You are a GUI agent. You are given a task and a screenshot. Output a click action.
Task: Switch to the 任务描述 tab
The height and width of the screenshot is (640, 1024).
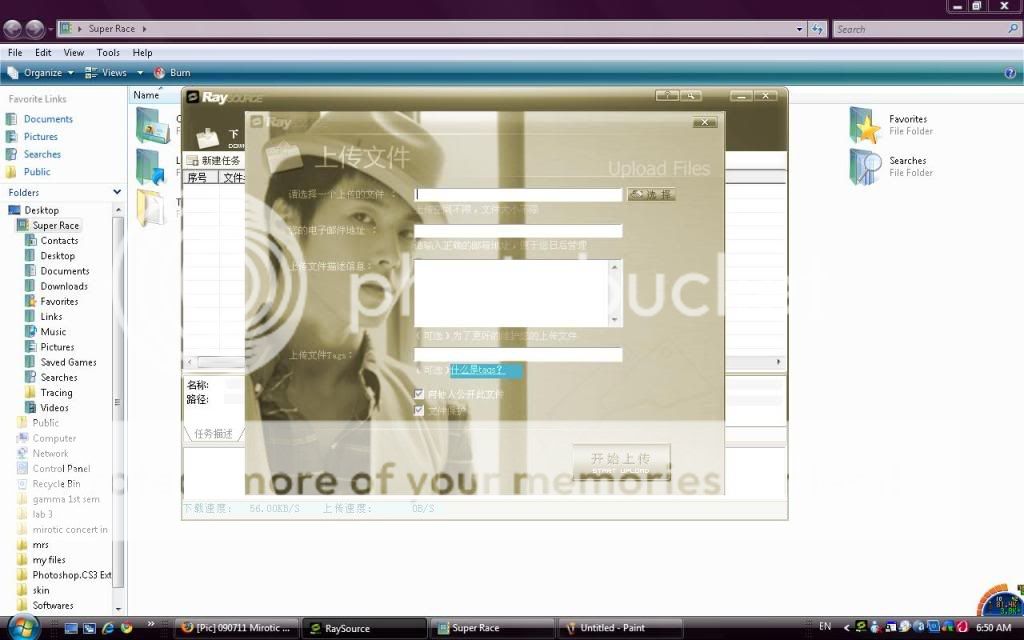[212, 434]
